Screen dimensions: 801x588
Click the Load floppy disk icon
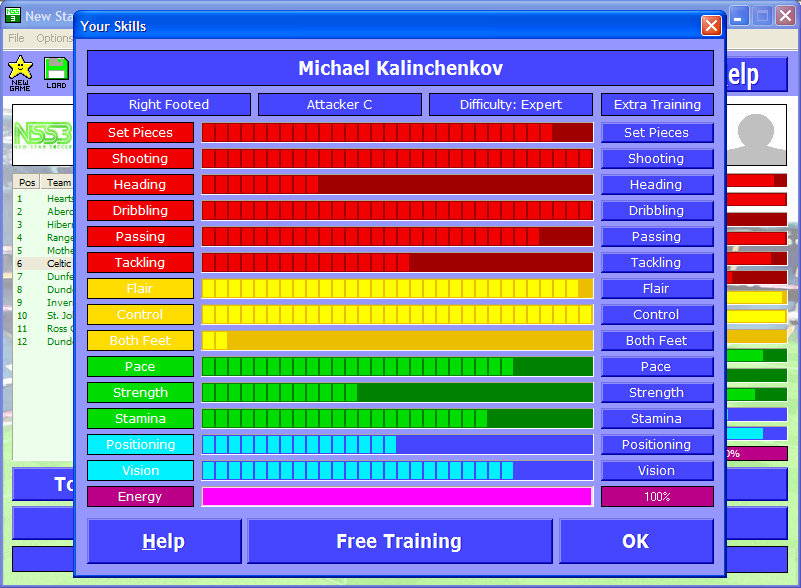(x=56, y=72)
